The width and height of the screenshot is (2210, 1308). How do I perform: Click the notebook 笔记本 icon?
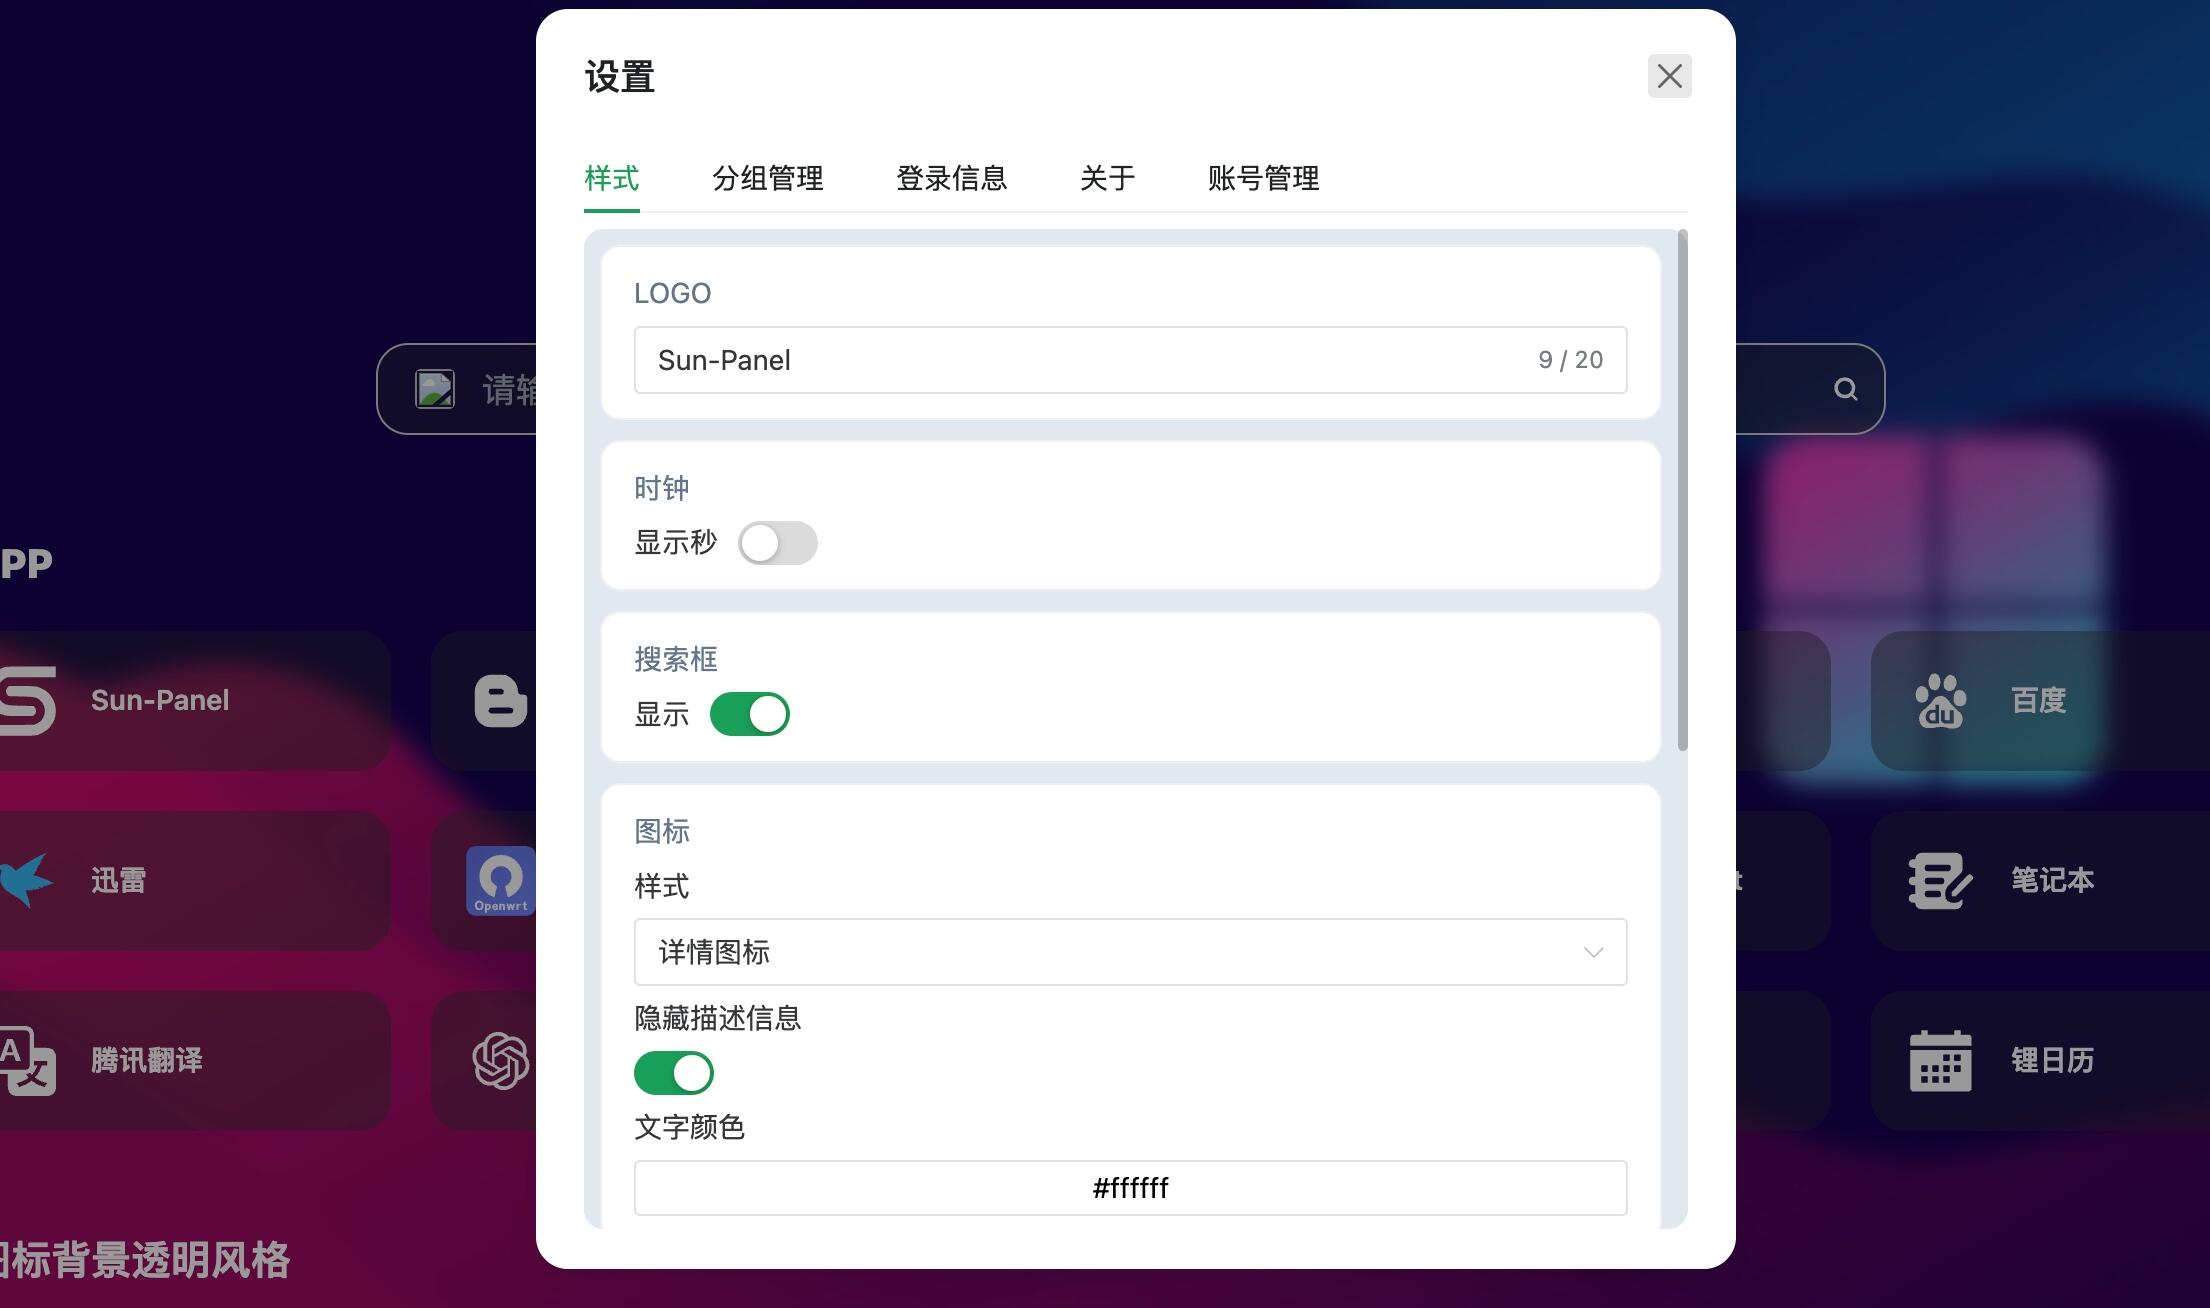click(1940, 881)
